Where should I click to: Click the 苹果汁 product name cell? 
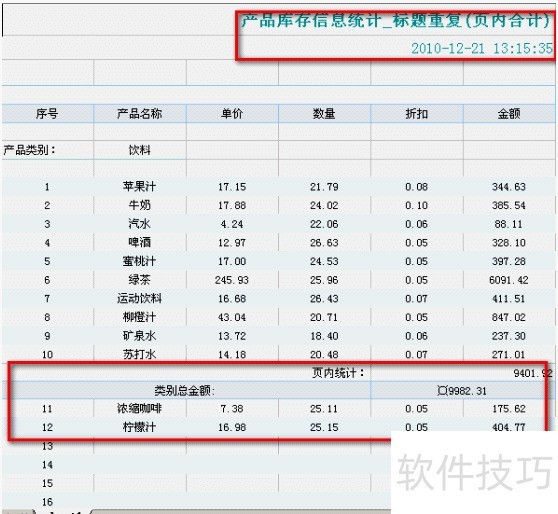tap(140, 187)
